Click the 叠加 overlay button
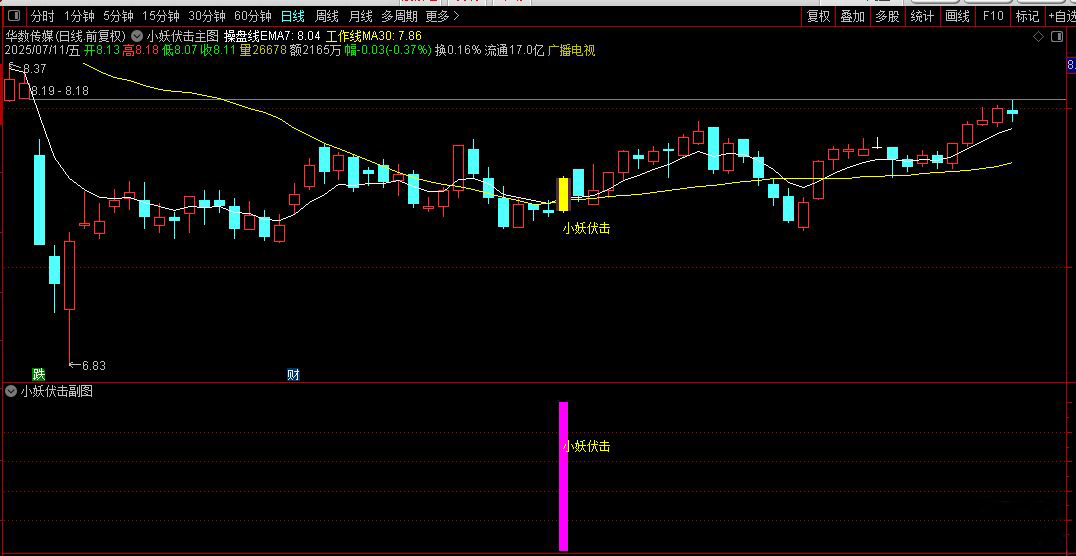 853,16
